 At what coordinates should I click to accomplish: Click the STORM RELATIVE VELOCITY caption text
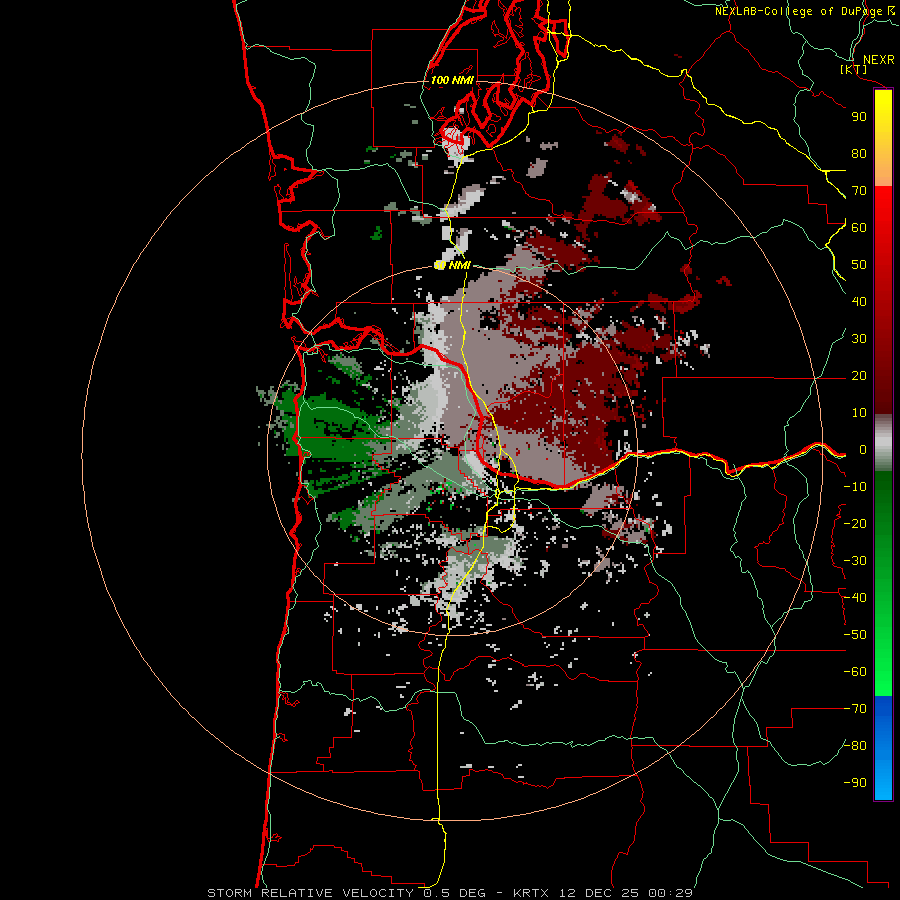pyautogui.click(x=310, y=893)
